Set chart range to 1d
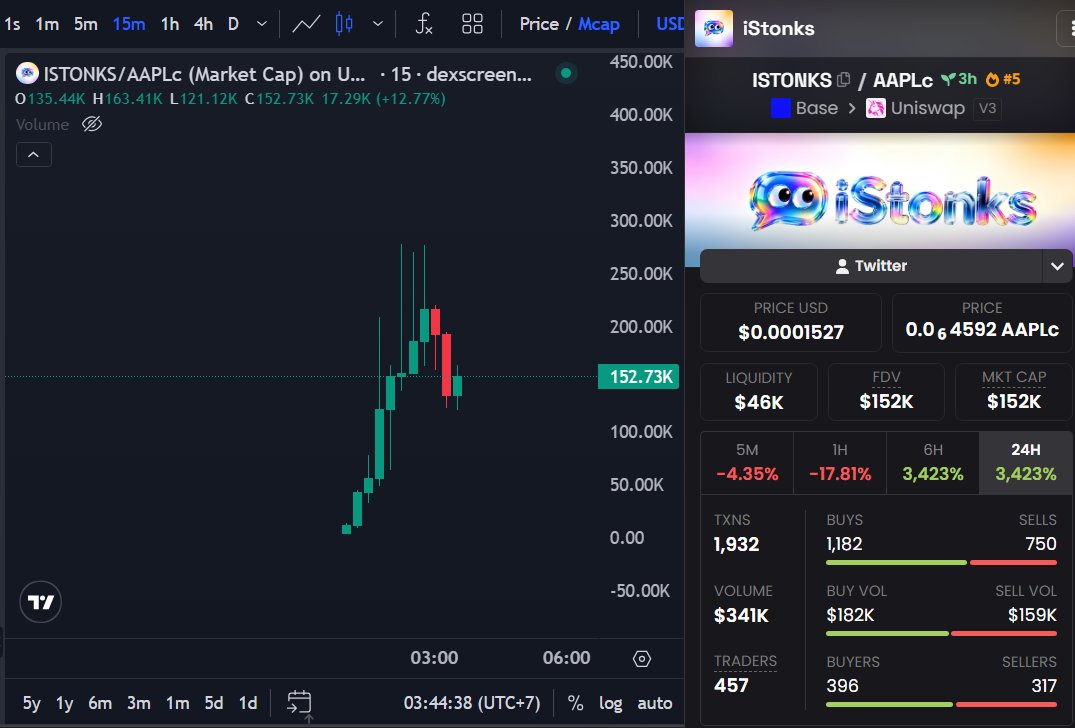Screen dimensions: 1075x728 pos(247,703)
